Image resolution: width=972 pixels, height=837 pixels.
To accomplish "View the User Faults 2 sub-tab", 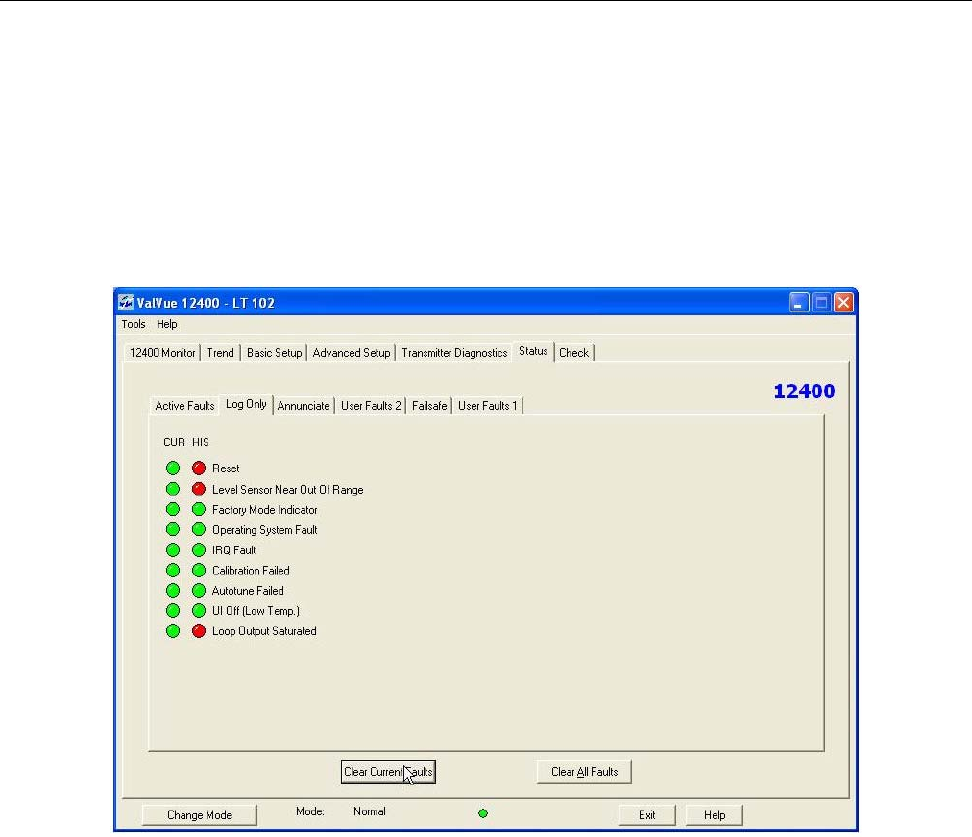I will coord(371,406).
